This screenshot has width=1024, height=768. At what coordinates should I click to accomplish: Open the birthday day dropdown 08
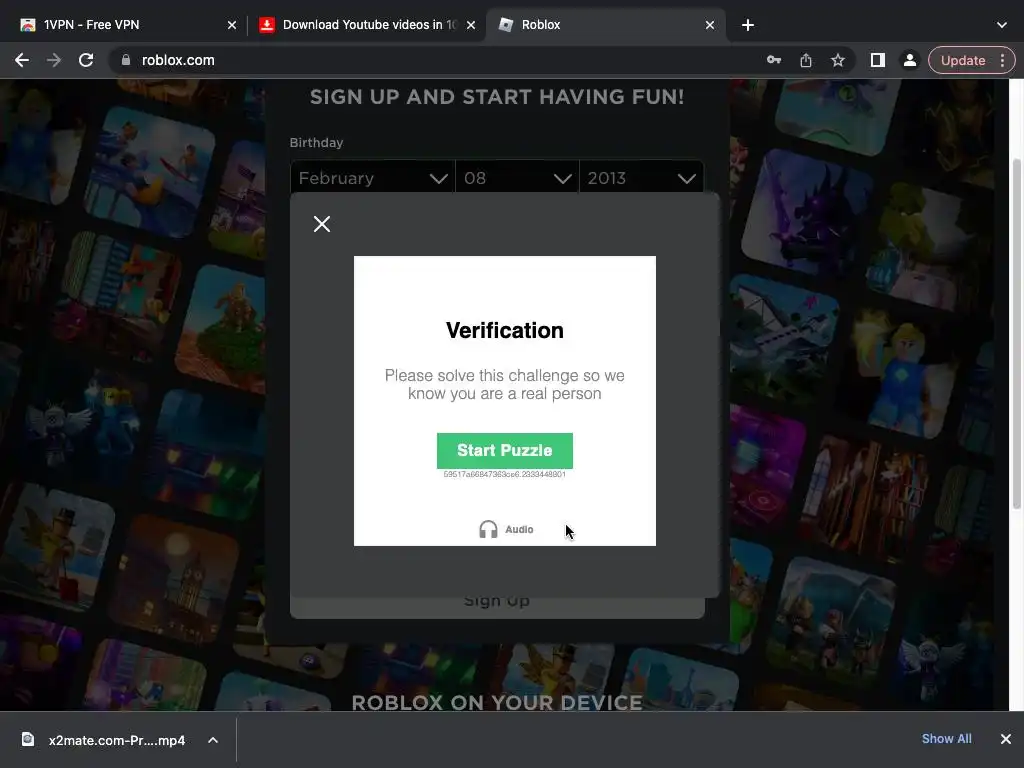[x=517, y=178]
